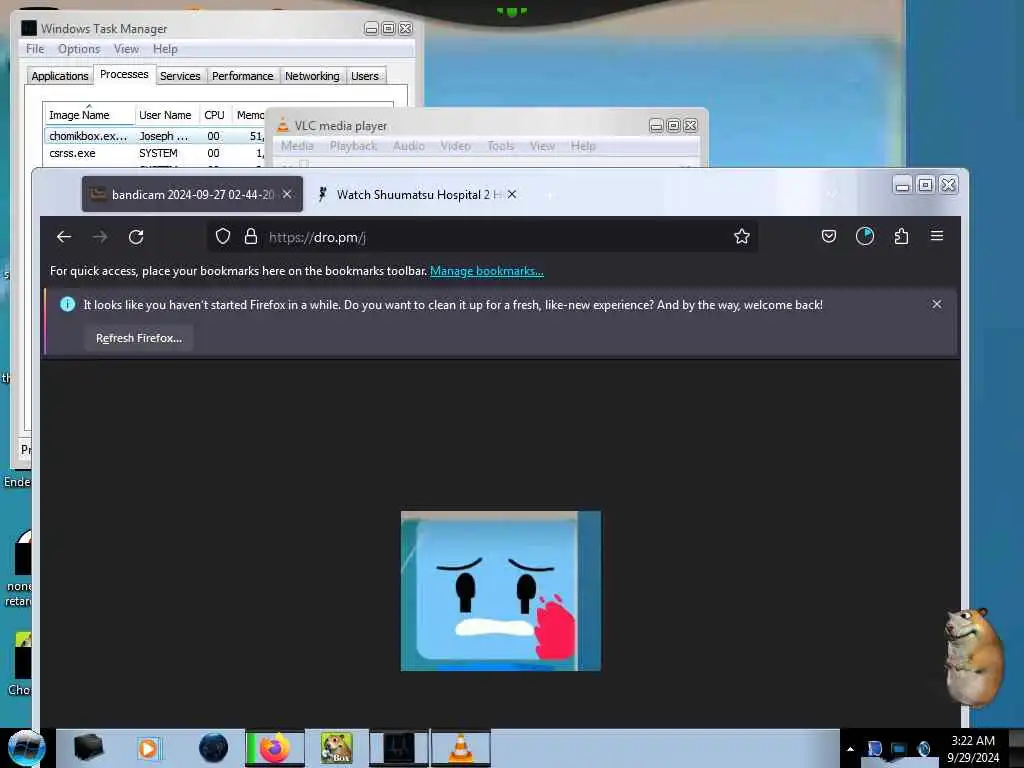1024x768 pixels.
Task: Open Task Manager Options menu
Action: point(79,49)
